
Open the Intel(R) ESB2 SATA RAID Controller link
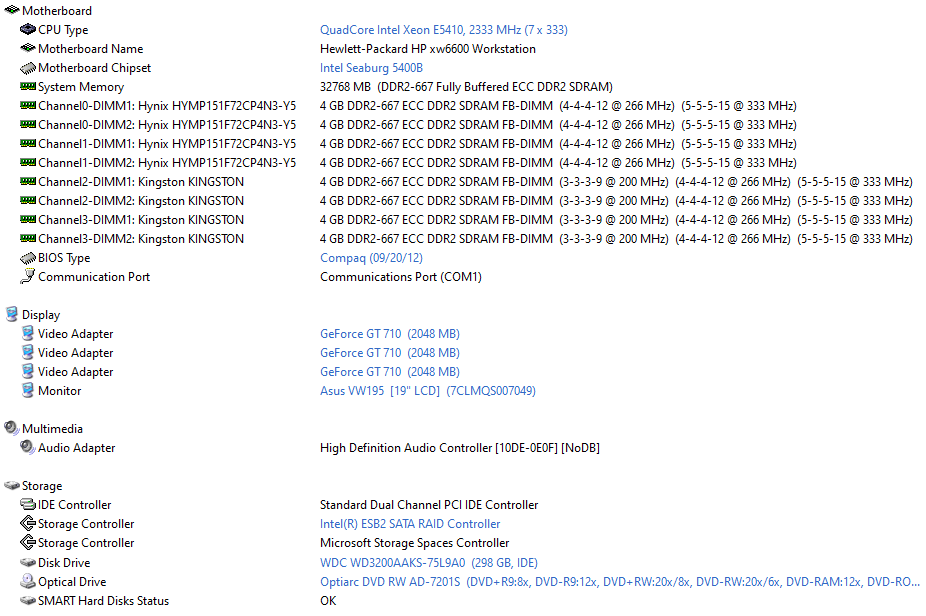(x=410, y=524)
